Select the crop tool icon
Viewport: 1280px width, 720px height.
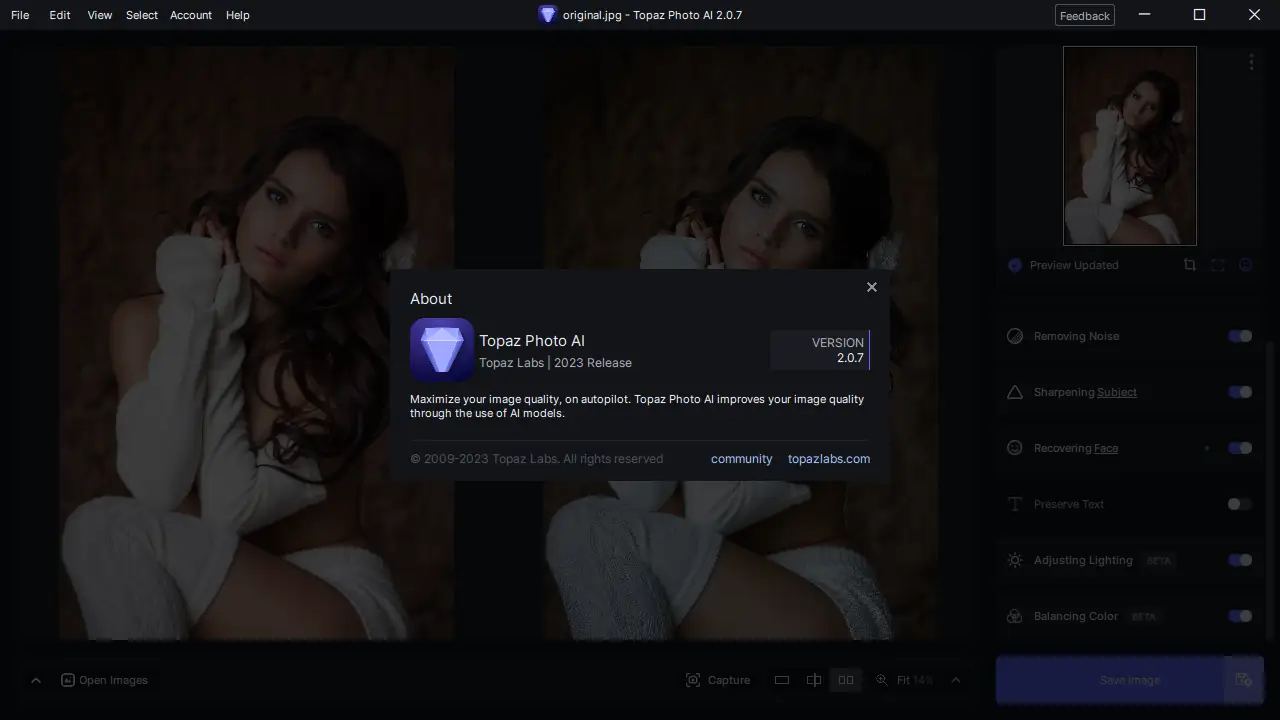1189,265
